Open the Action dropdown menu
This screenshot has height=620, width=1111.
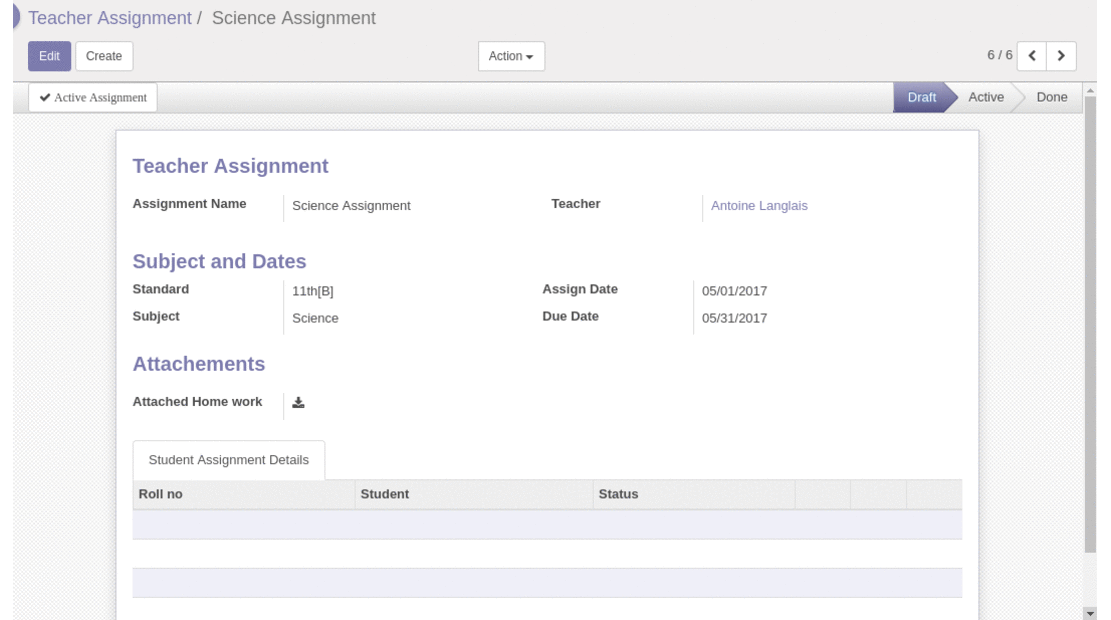click(511, 56)
